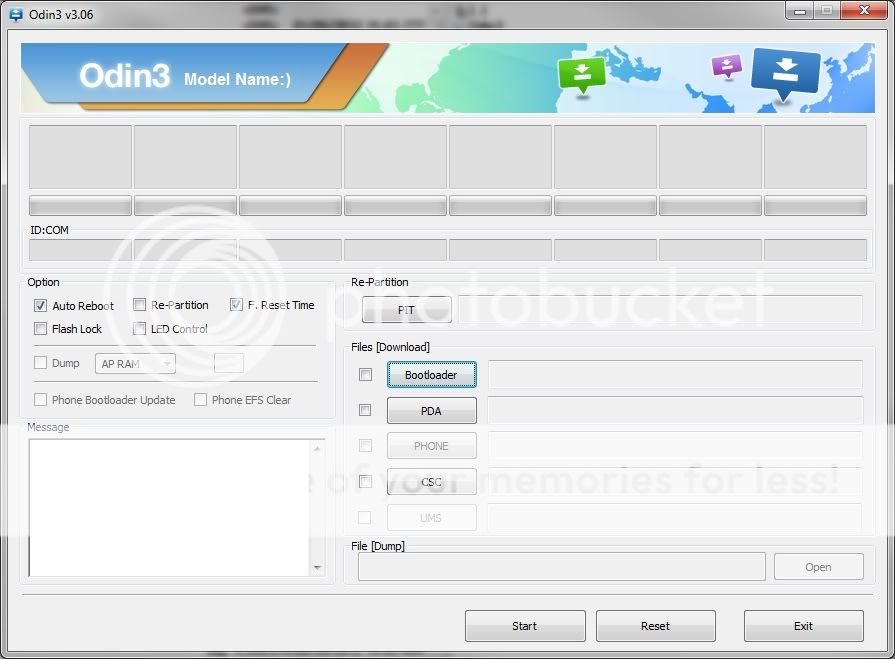
Task: Open the AP RAM dropdown
Action: tap(135, 364)
